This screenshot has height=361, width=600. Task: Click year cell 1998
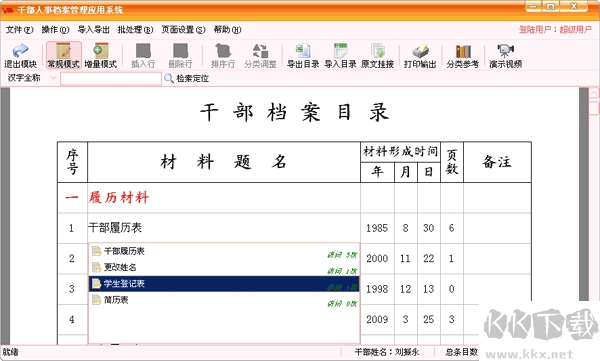(x=377, y=289)
